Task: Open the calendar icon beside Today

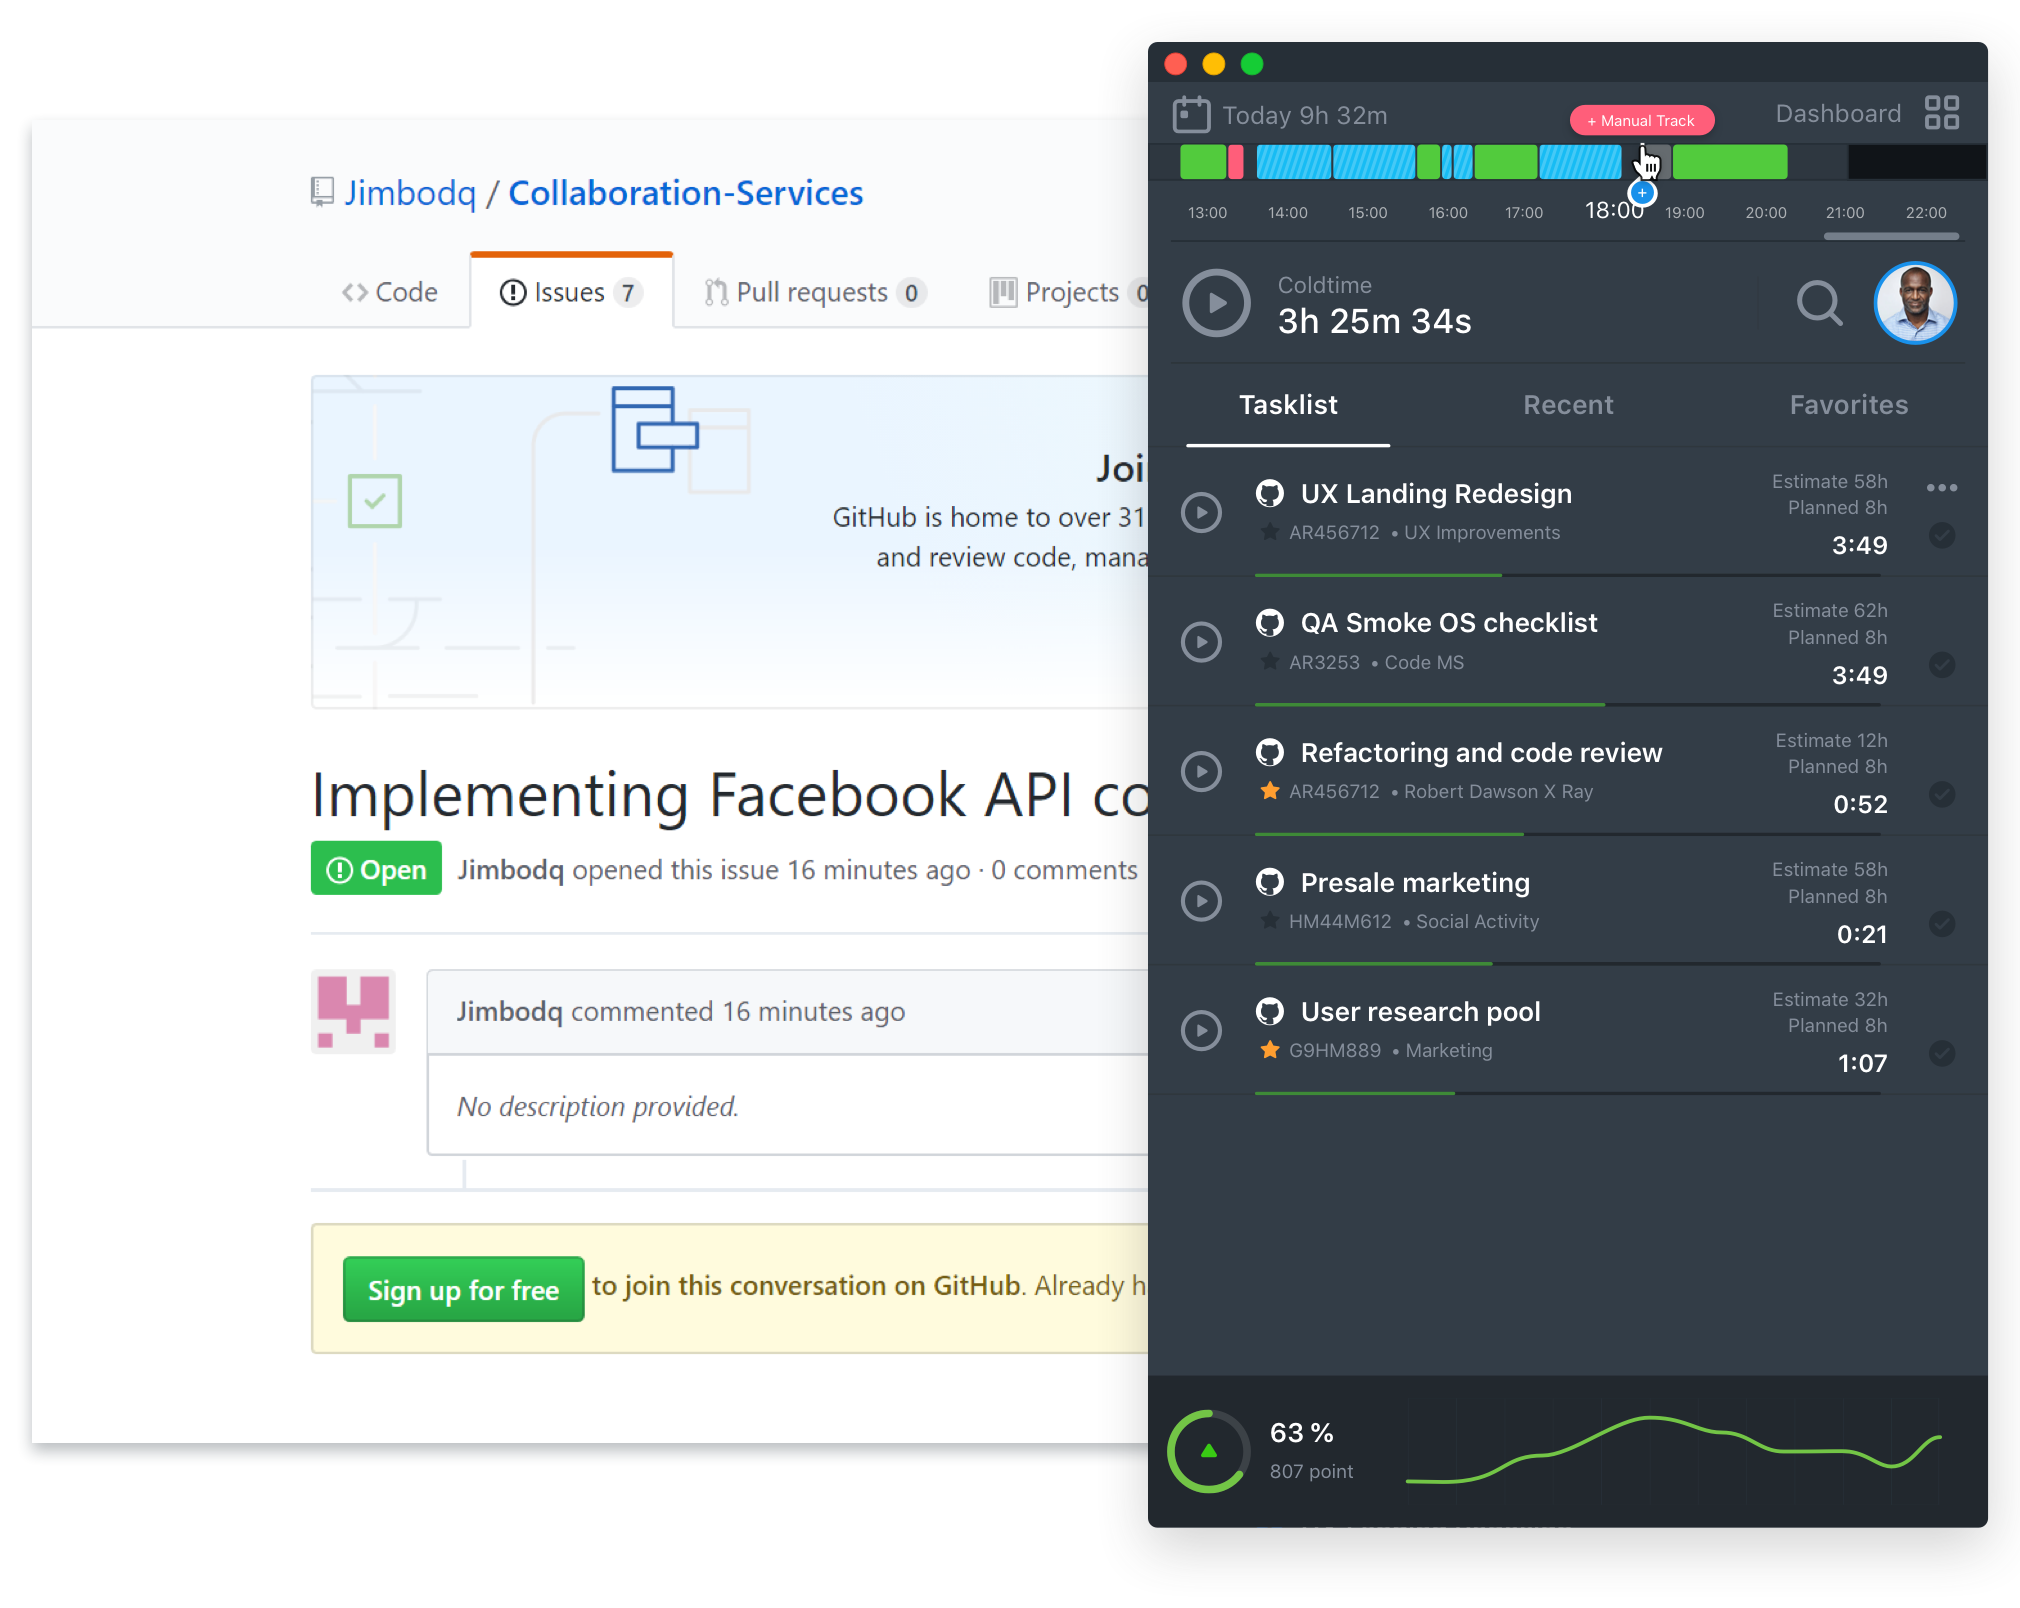Action: point(1191,115)
